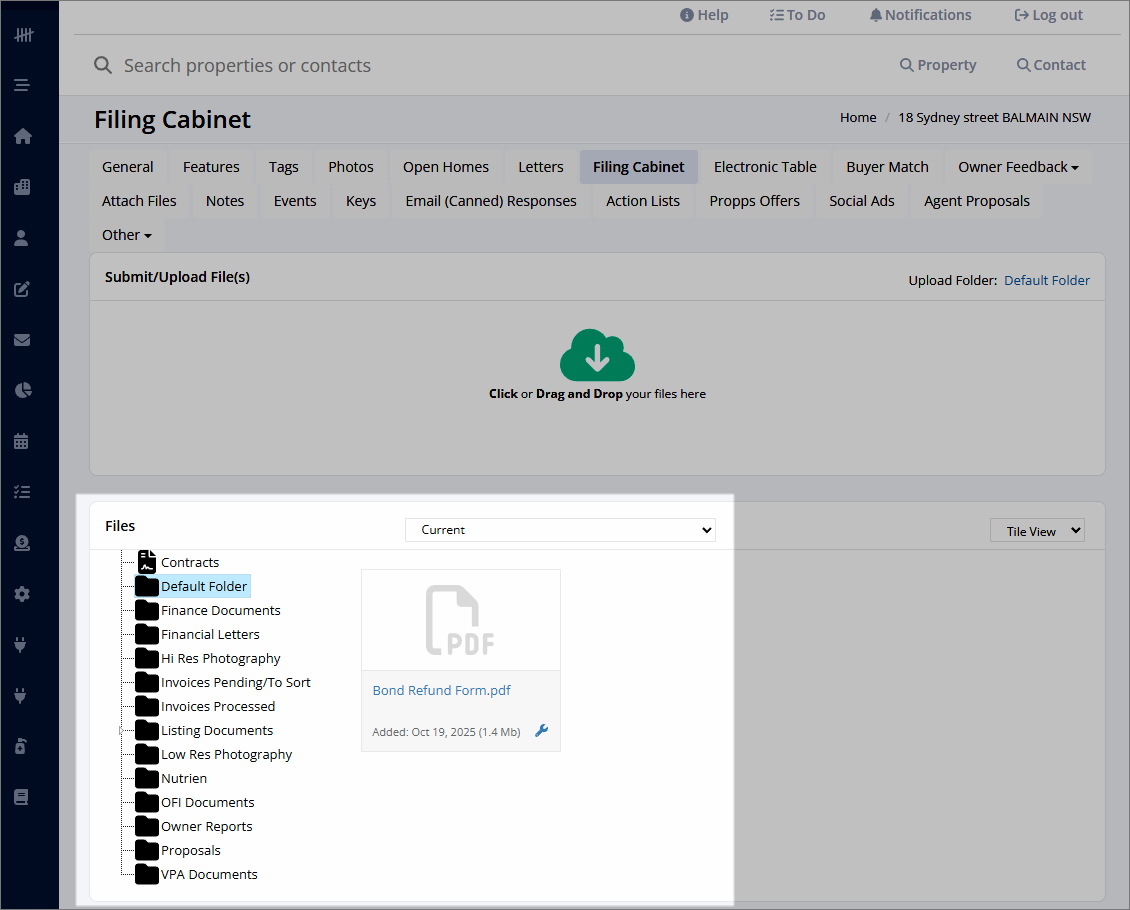Click the Contact search button
The image size is (1130, 910).
1051,65
